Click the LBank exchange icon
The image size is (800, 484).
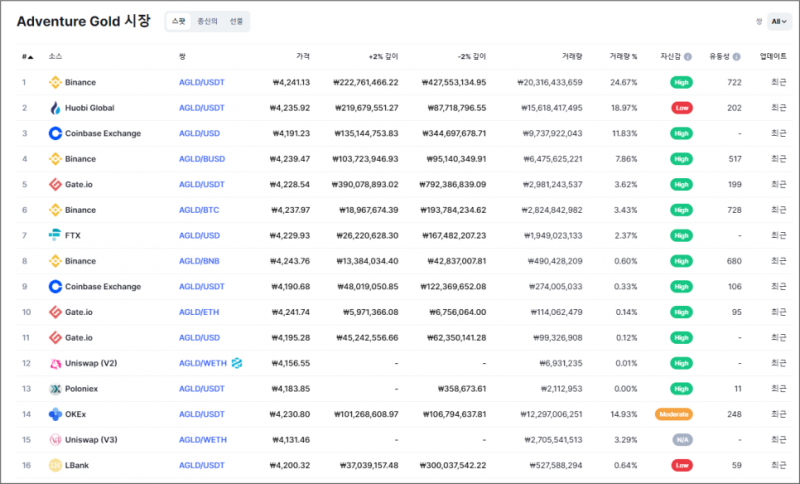tap(55, 465)
